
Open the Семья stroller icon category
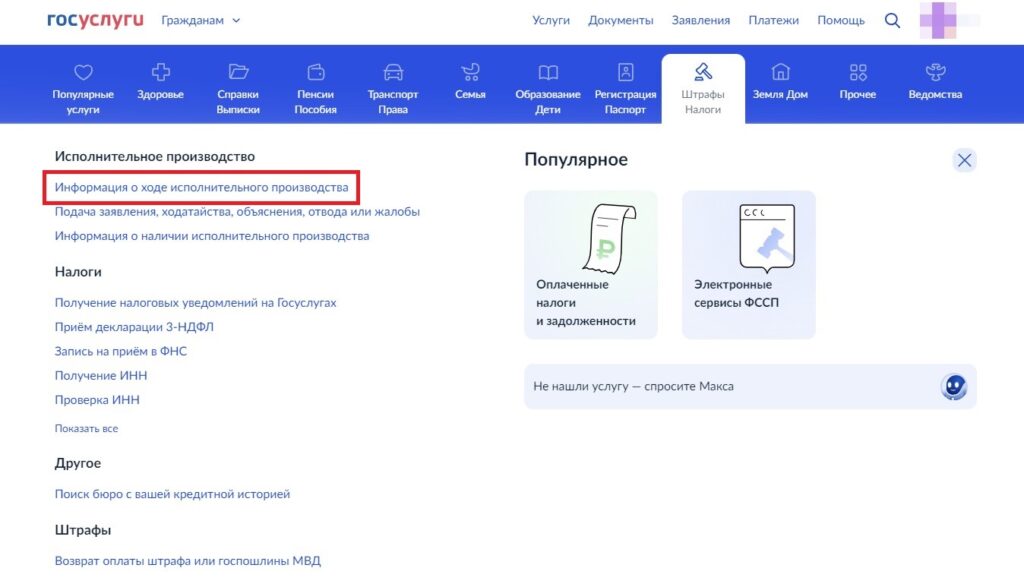click(470, 73)
